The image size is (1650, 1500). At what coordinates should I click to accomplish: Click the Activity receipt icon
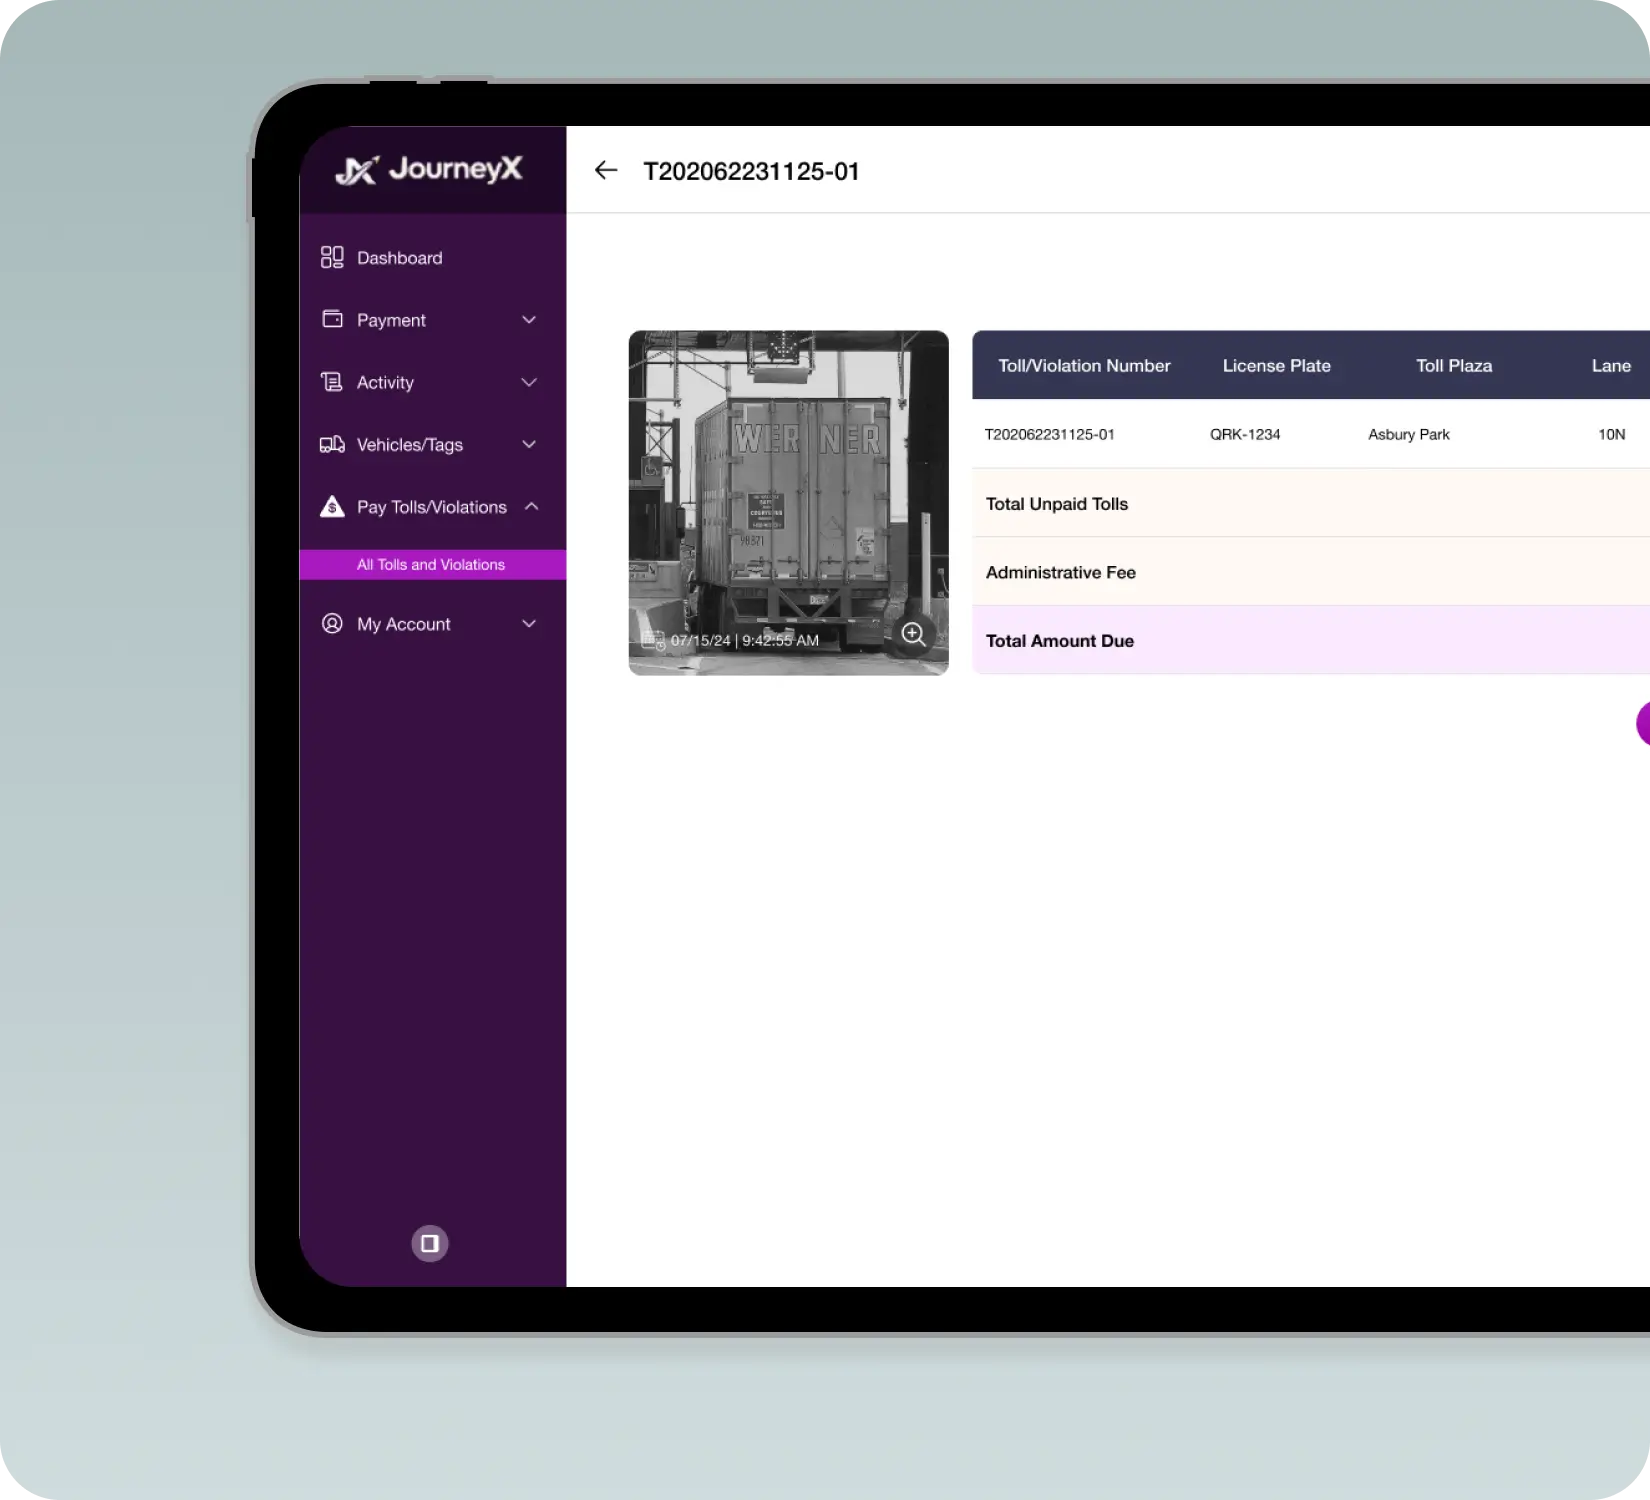tap(332, 381)
